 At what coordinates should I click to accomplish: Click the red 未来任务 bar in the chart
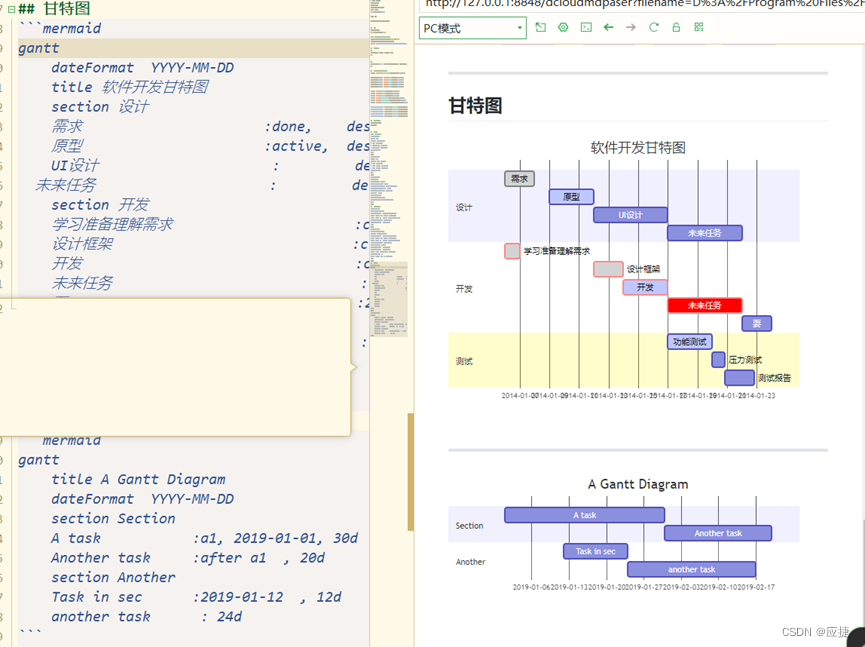coord(704,306)
